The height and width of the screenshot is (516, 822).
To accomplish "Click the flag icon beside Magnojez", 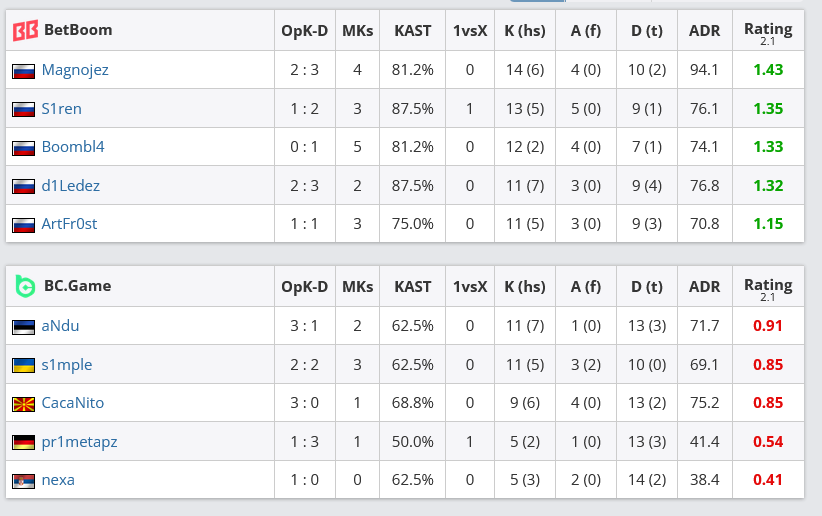I will [23, 71].
